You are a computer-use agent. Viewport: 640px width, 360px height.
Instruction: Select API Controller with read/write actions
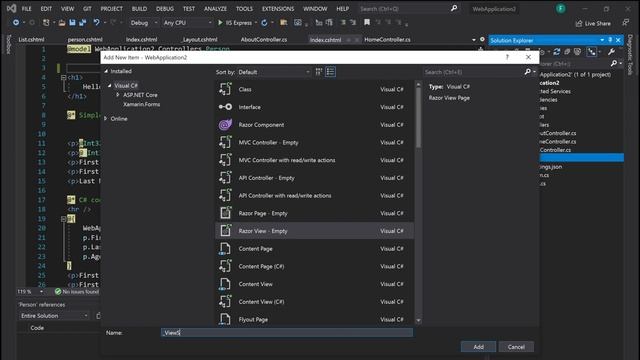pos(314,196)
